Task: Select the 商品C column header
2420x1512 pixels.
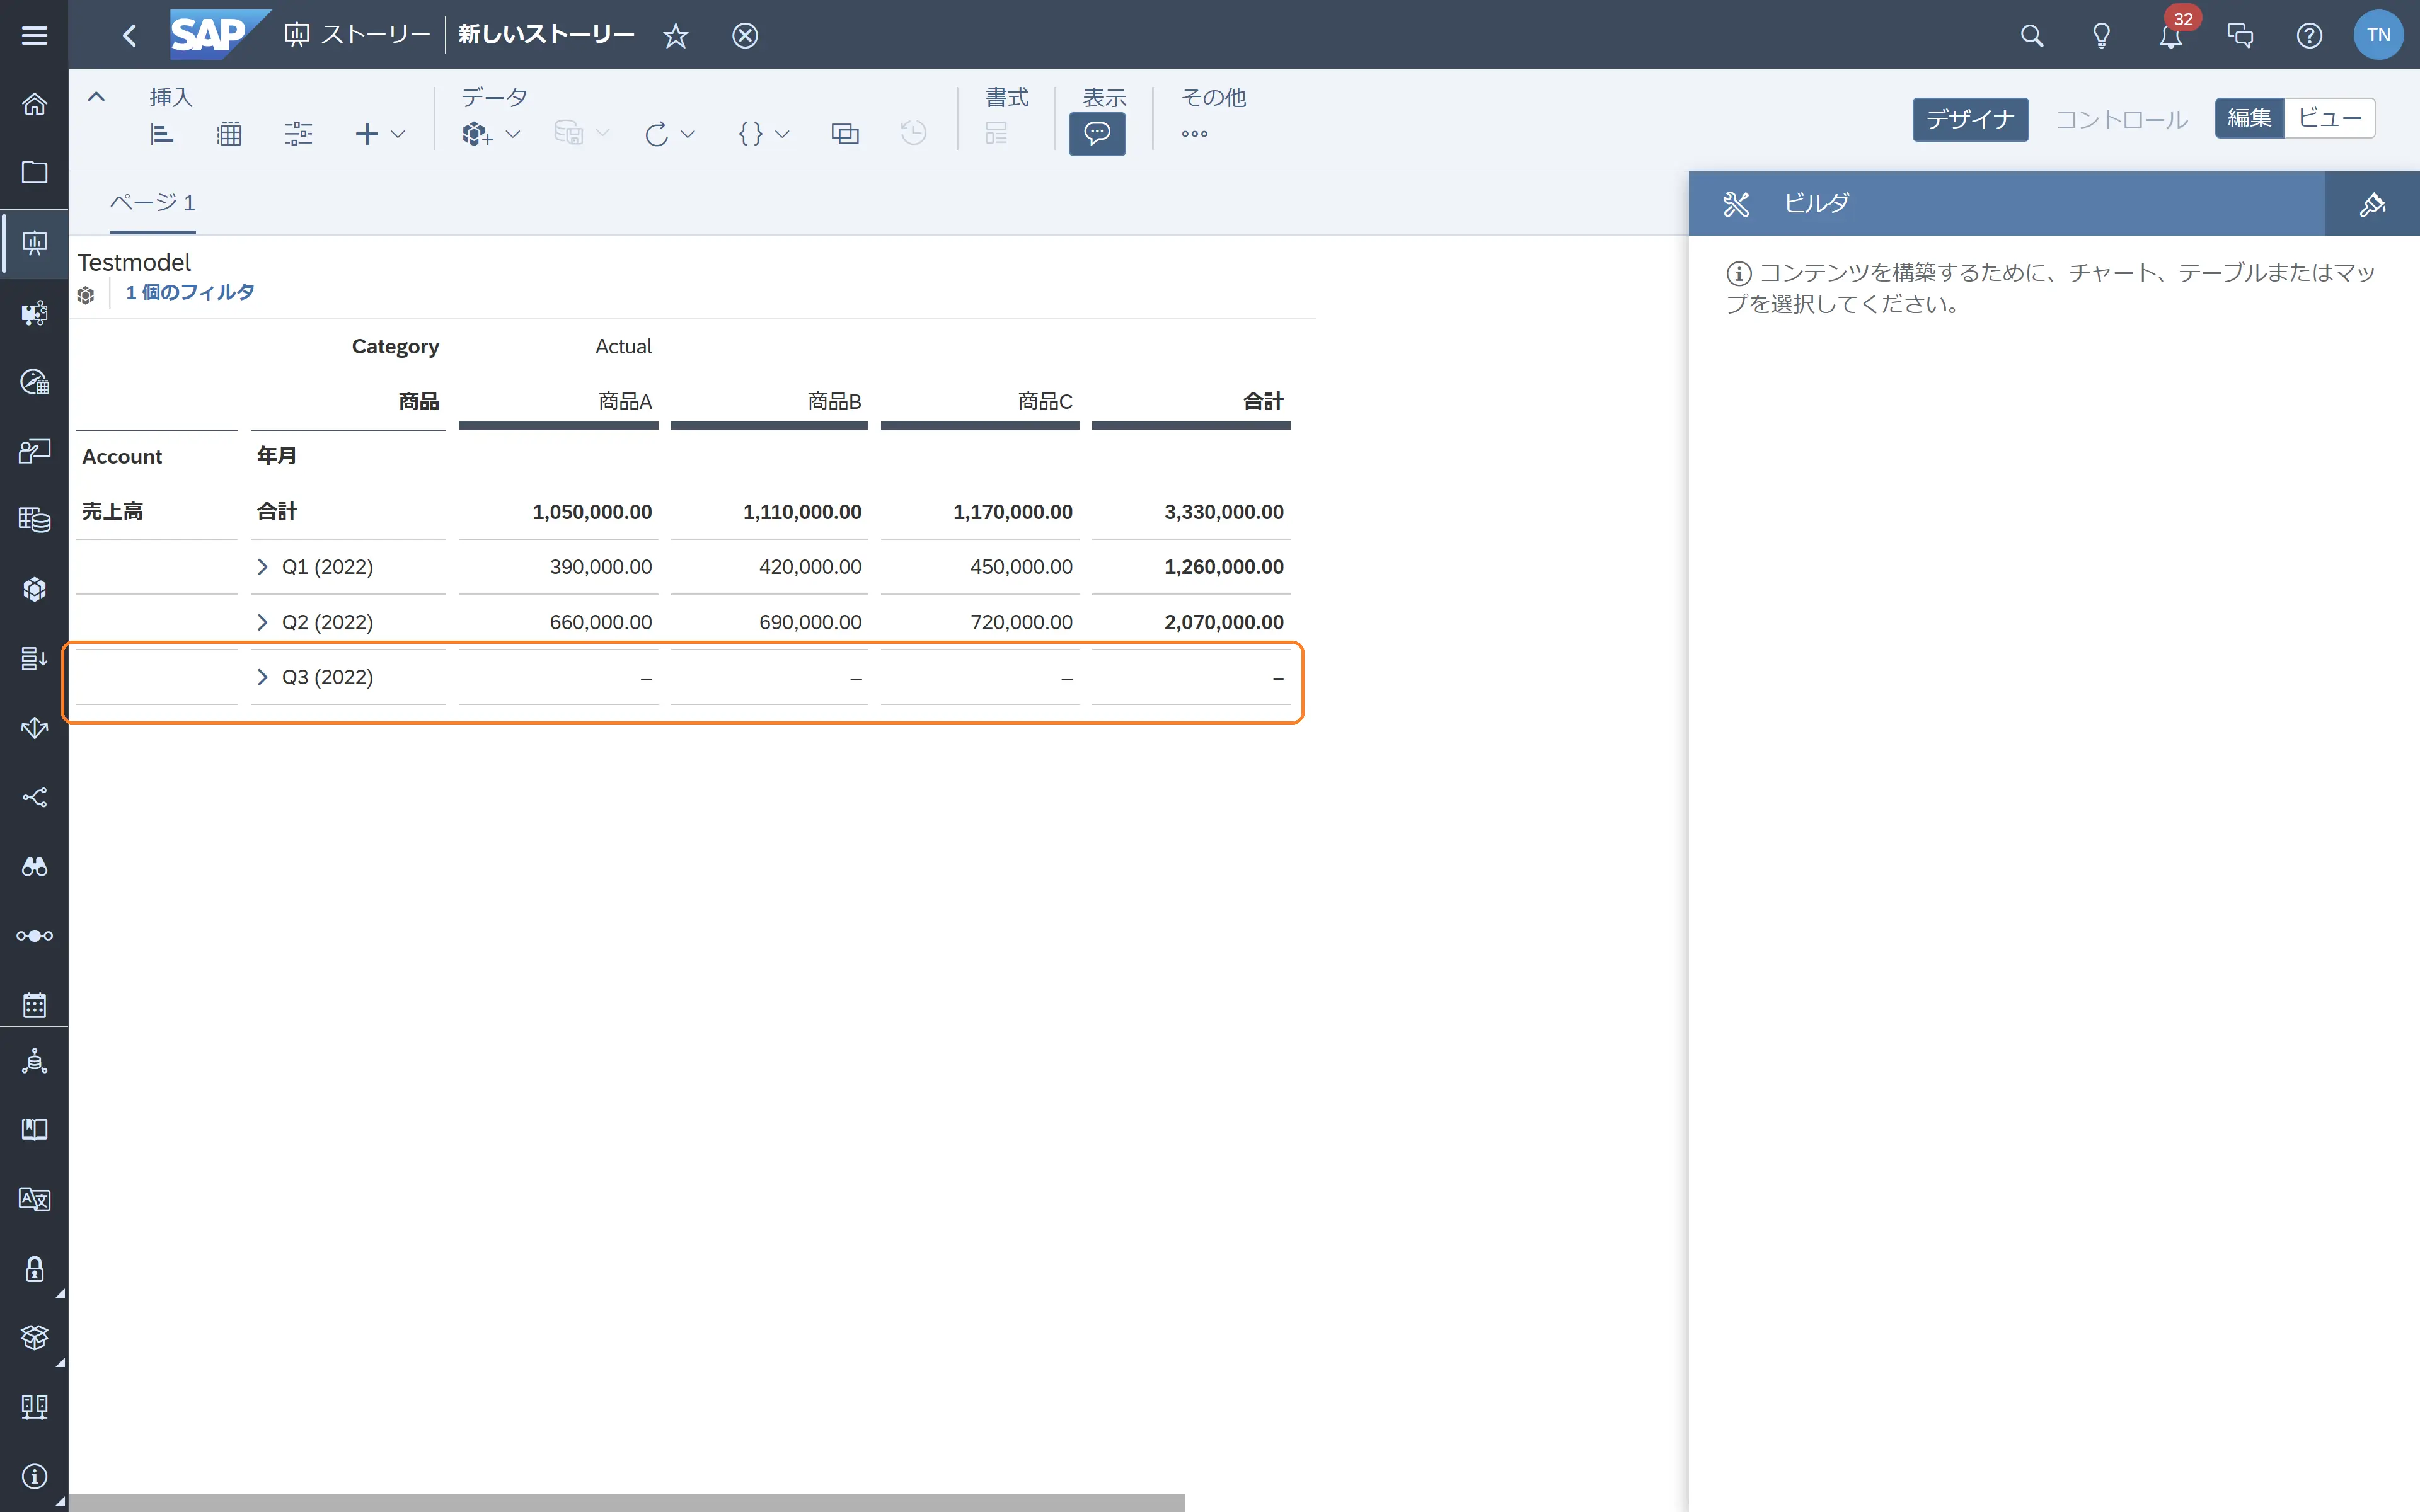Action: [x=1045, y=401]
